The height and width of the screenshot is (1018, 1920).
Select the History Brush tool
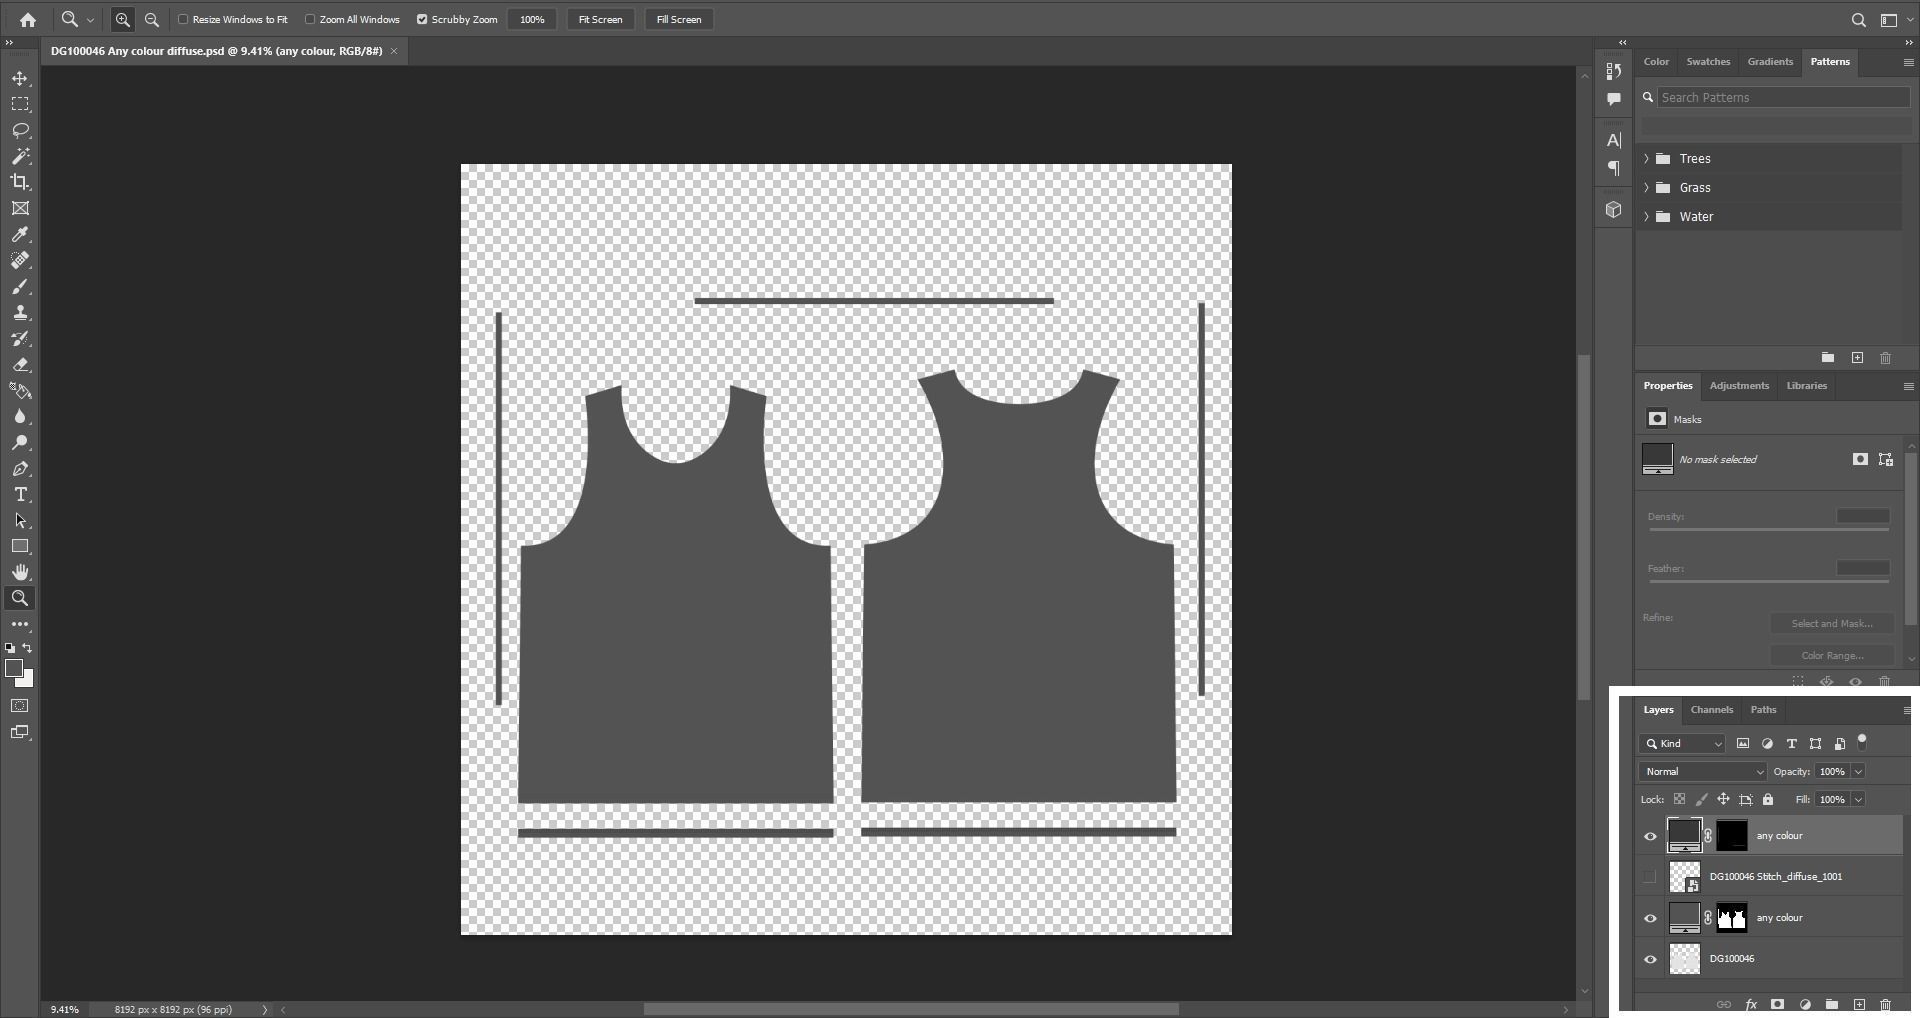[20, 339]
